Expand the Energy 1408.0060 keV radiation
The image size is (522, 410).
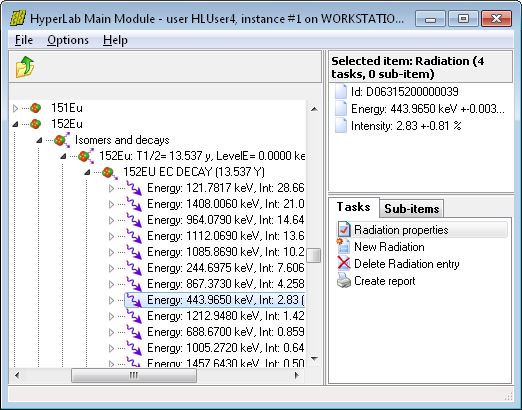tap(111, 204)
